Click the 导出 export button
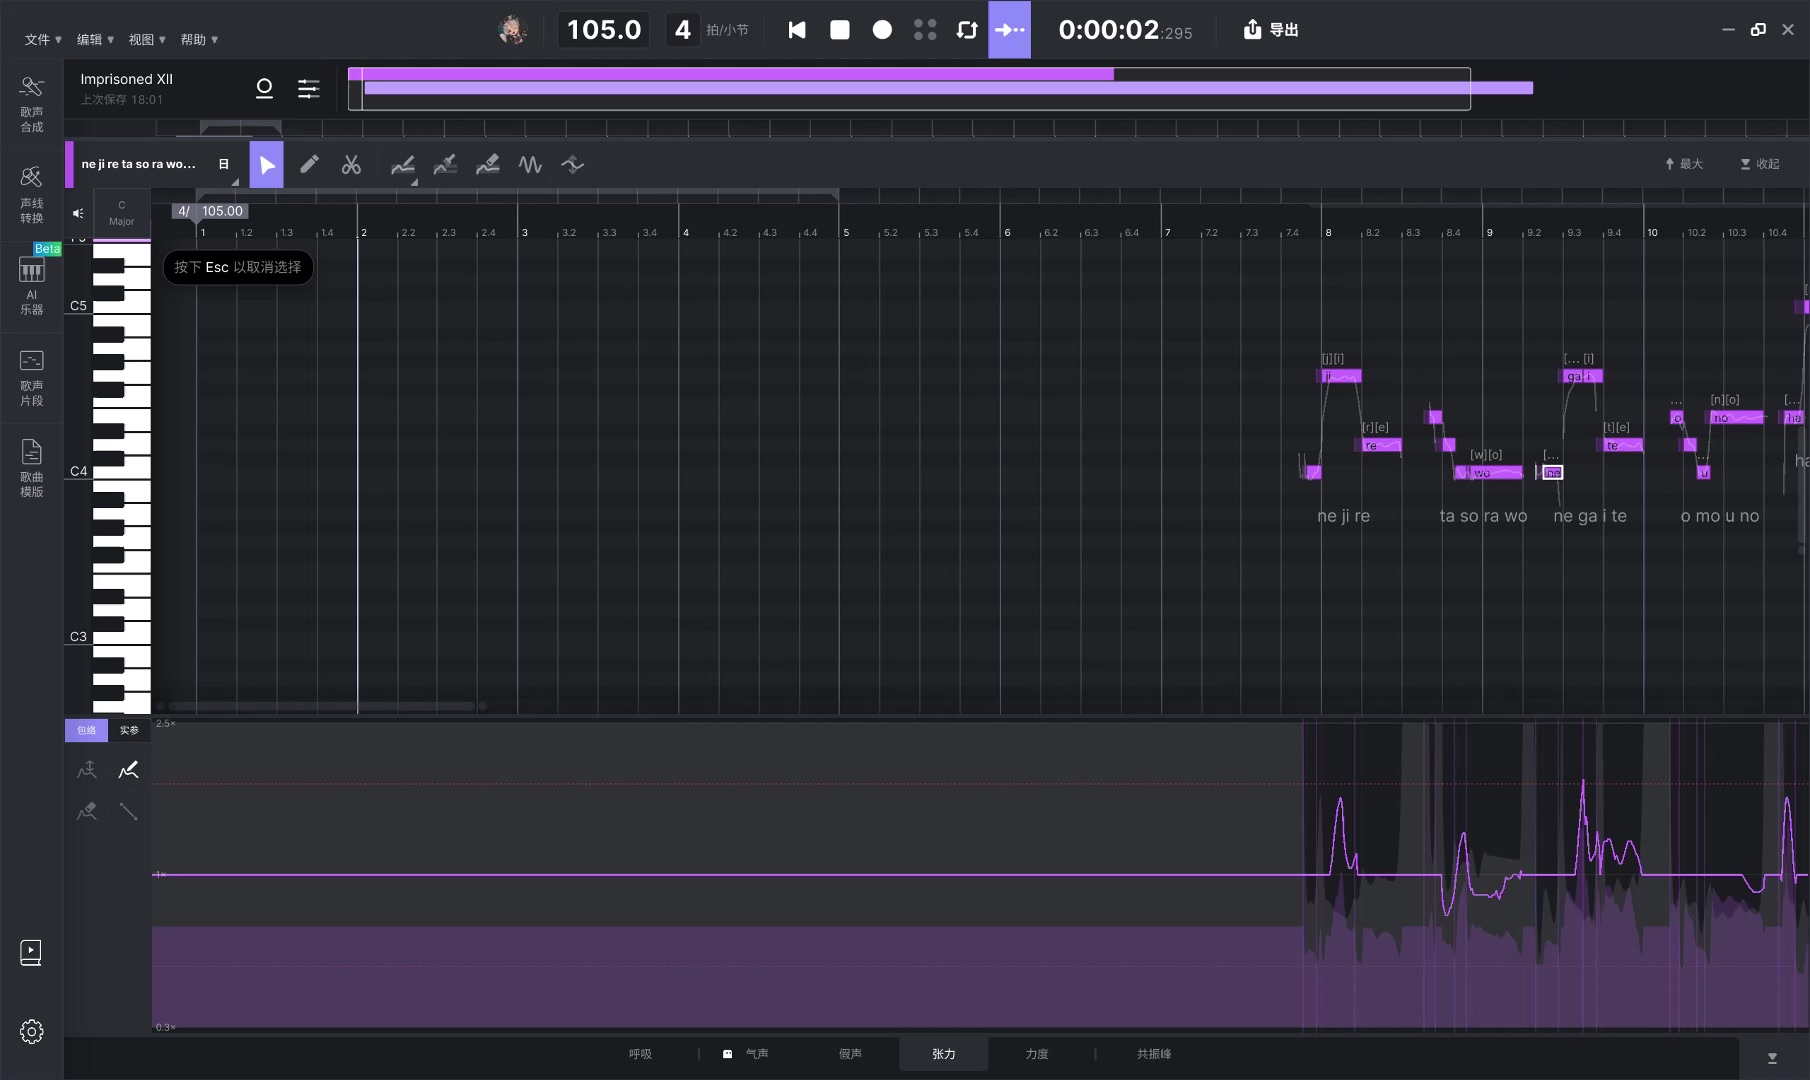The image size is (1810, 1080). 1271,30
